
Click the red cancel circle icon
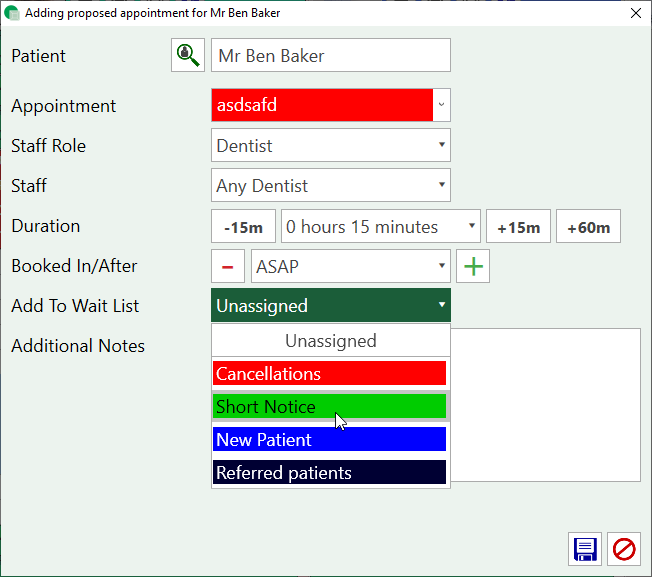(624, 549)
